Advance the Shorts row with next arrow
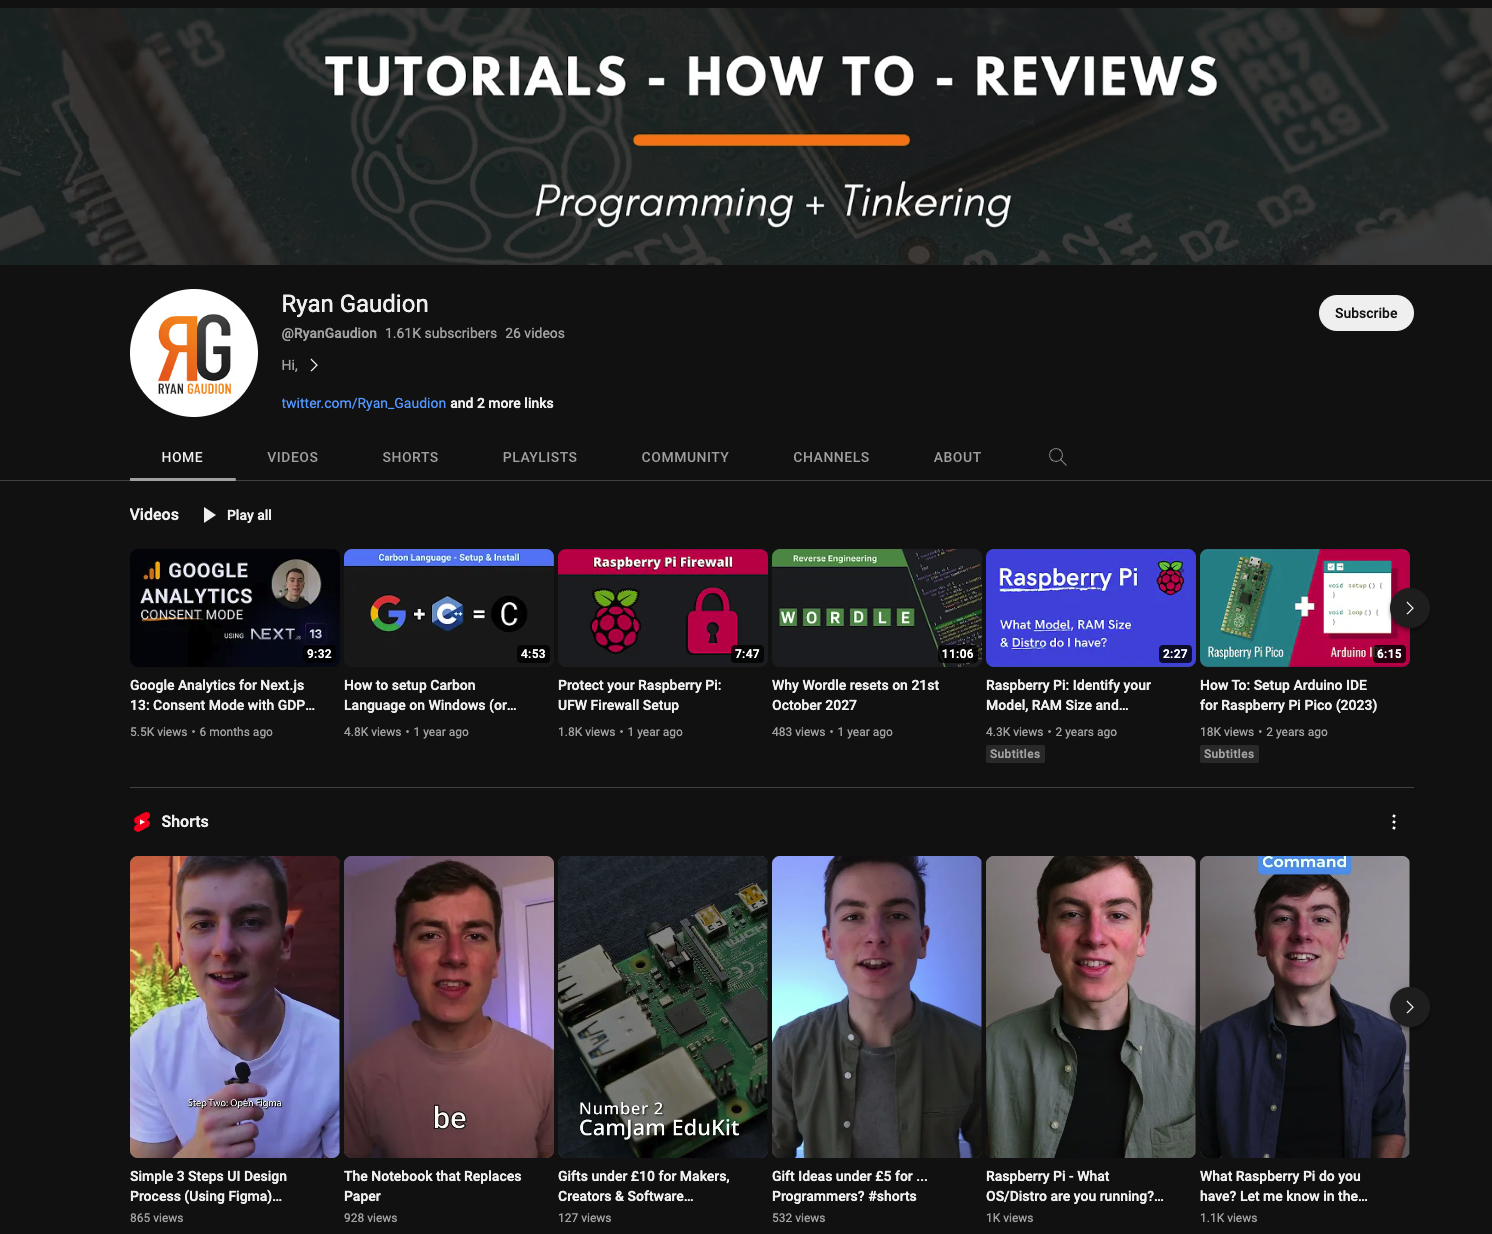Image resolution: width=1492 pixels, height=1234 pixels. (x=1409, y=1007)
